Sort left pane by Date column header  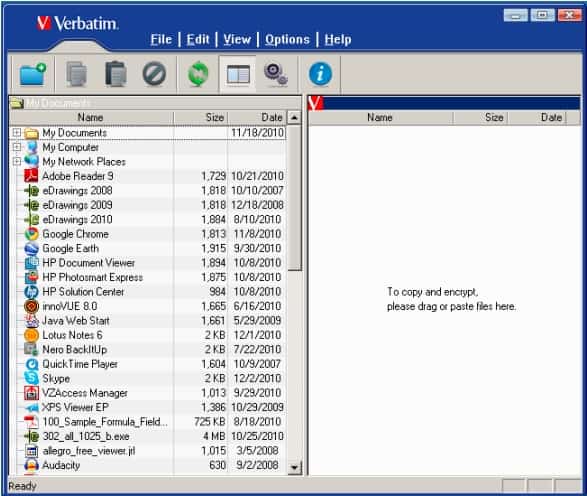click(257, 118)
